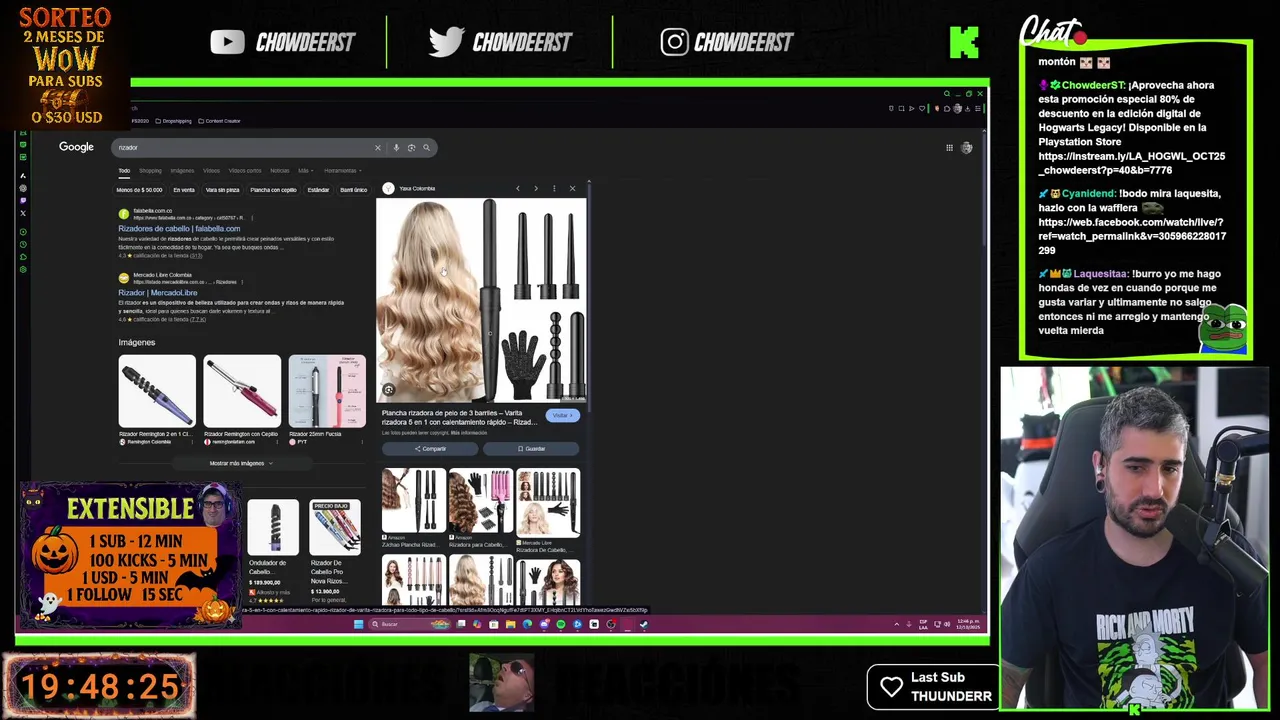Switch to the Videos tab
This screenshot has width=1280, height=720.
[x=211, y=170]
